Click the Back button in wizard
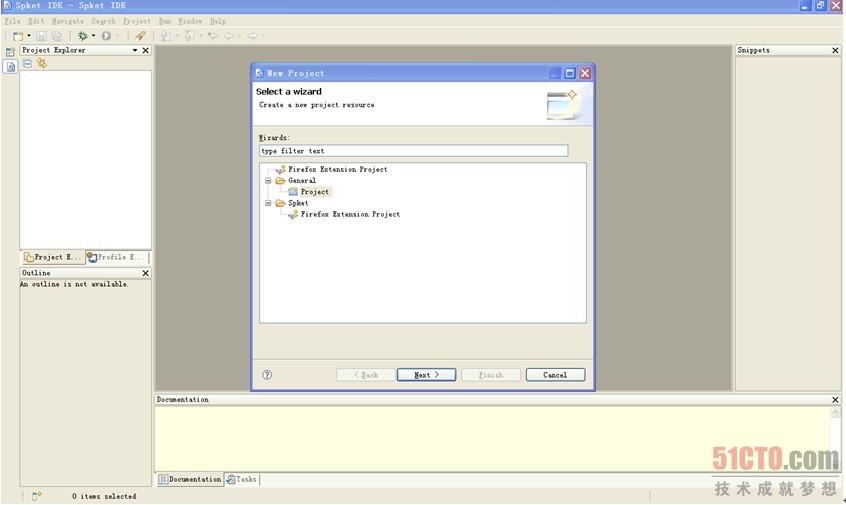 tap(365, 375)
